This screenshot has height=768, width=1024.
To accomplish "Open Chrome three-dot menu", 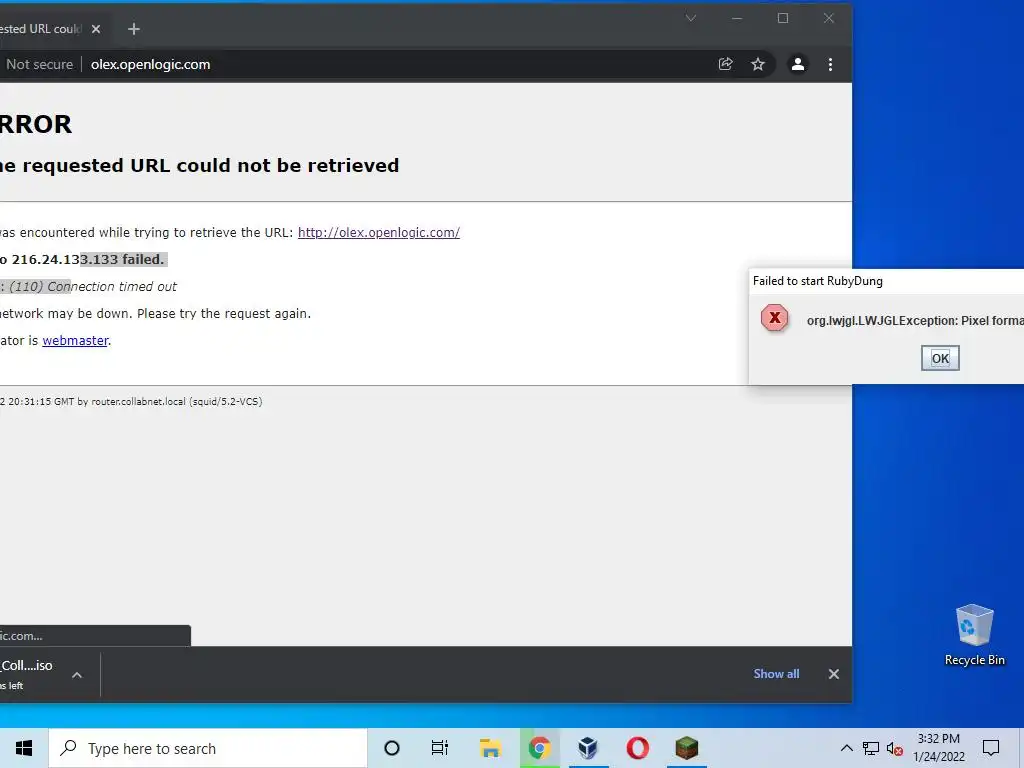I will tap(830, 64).
